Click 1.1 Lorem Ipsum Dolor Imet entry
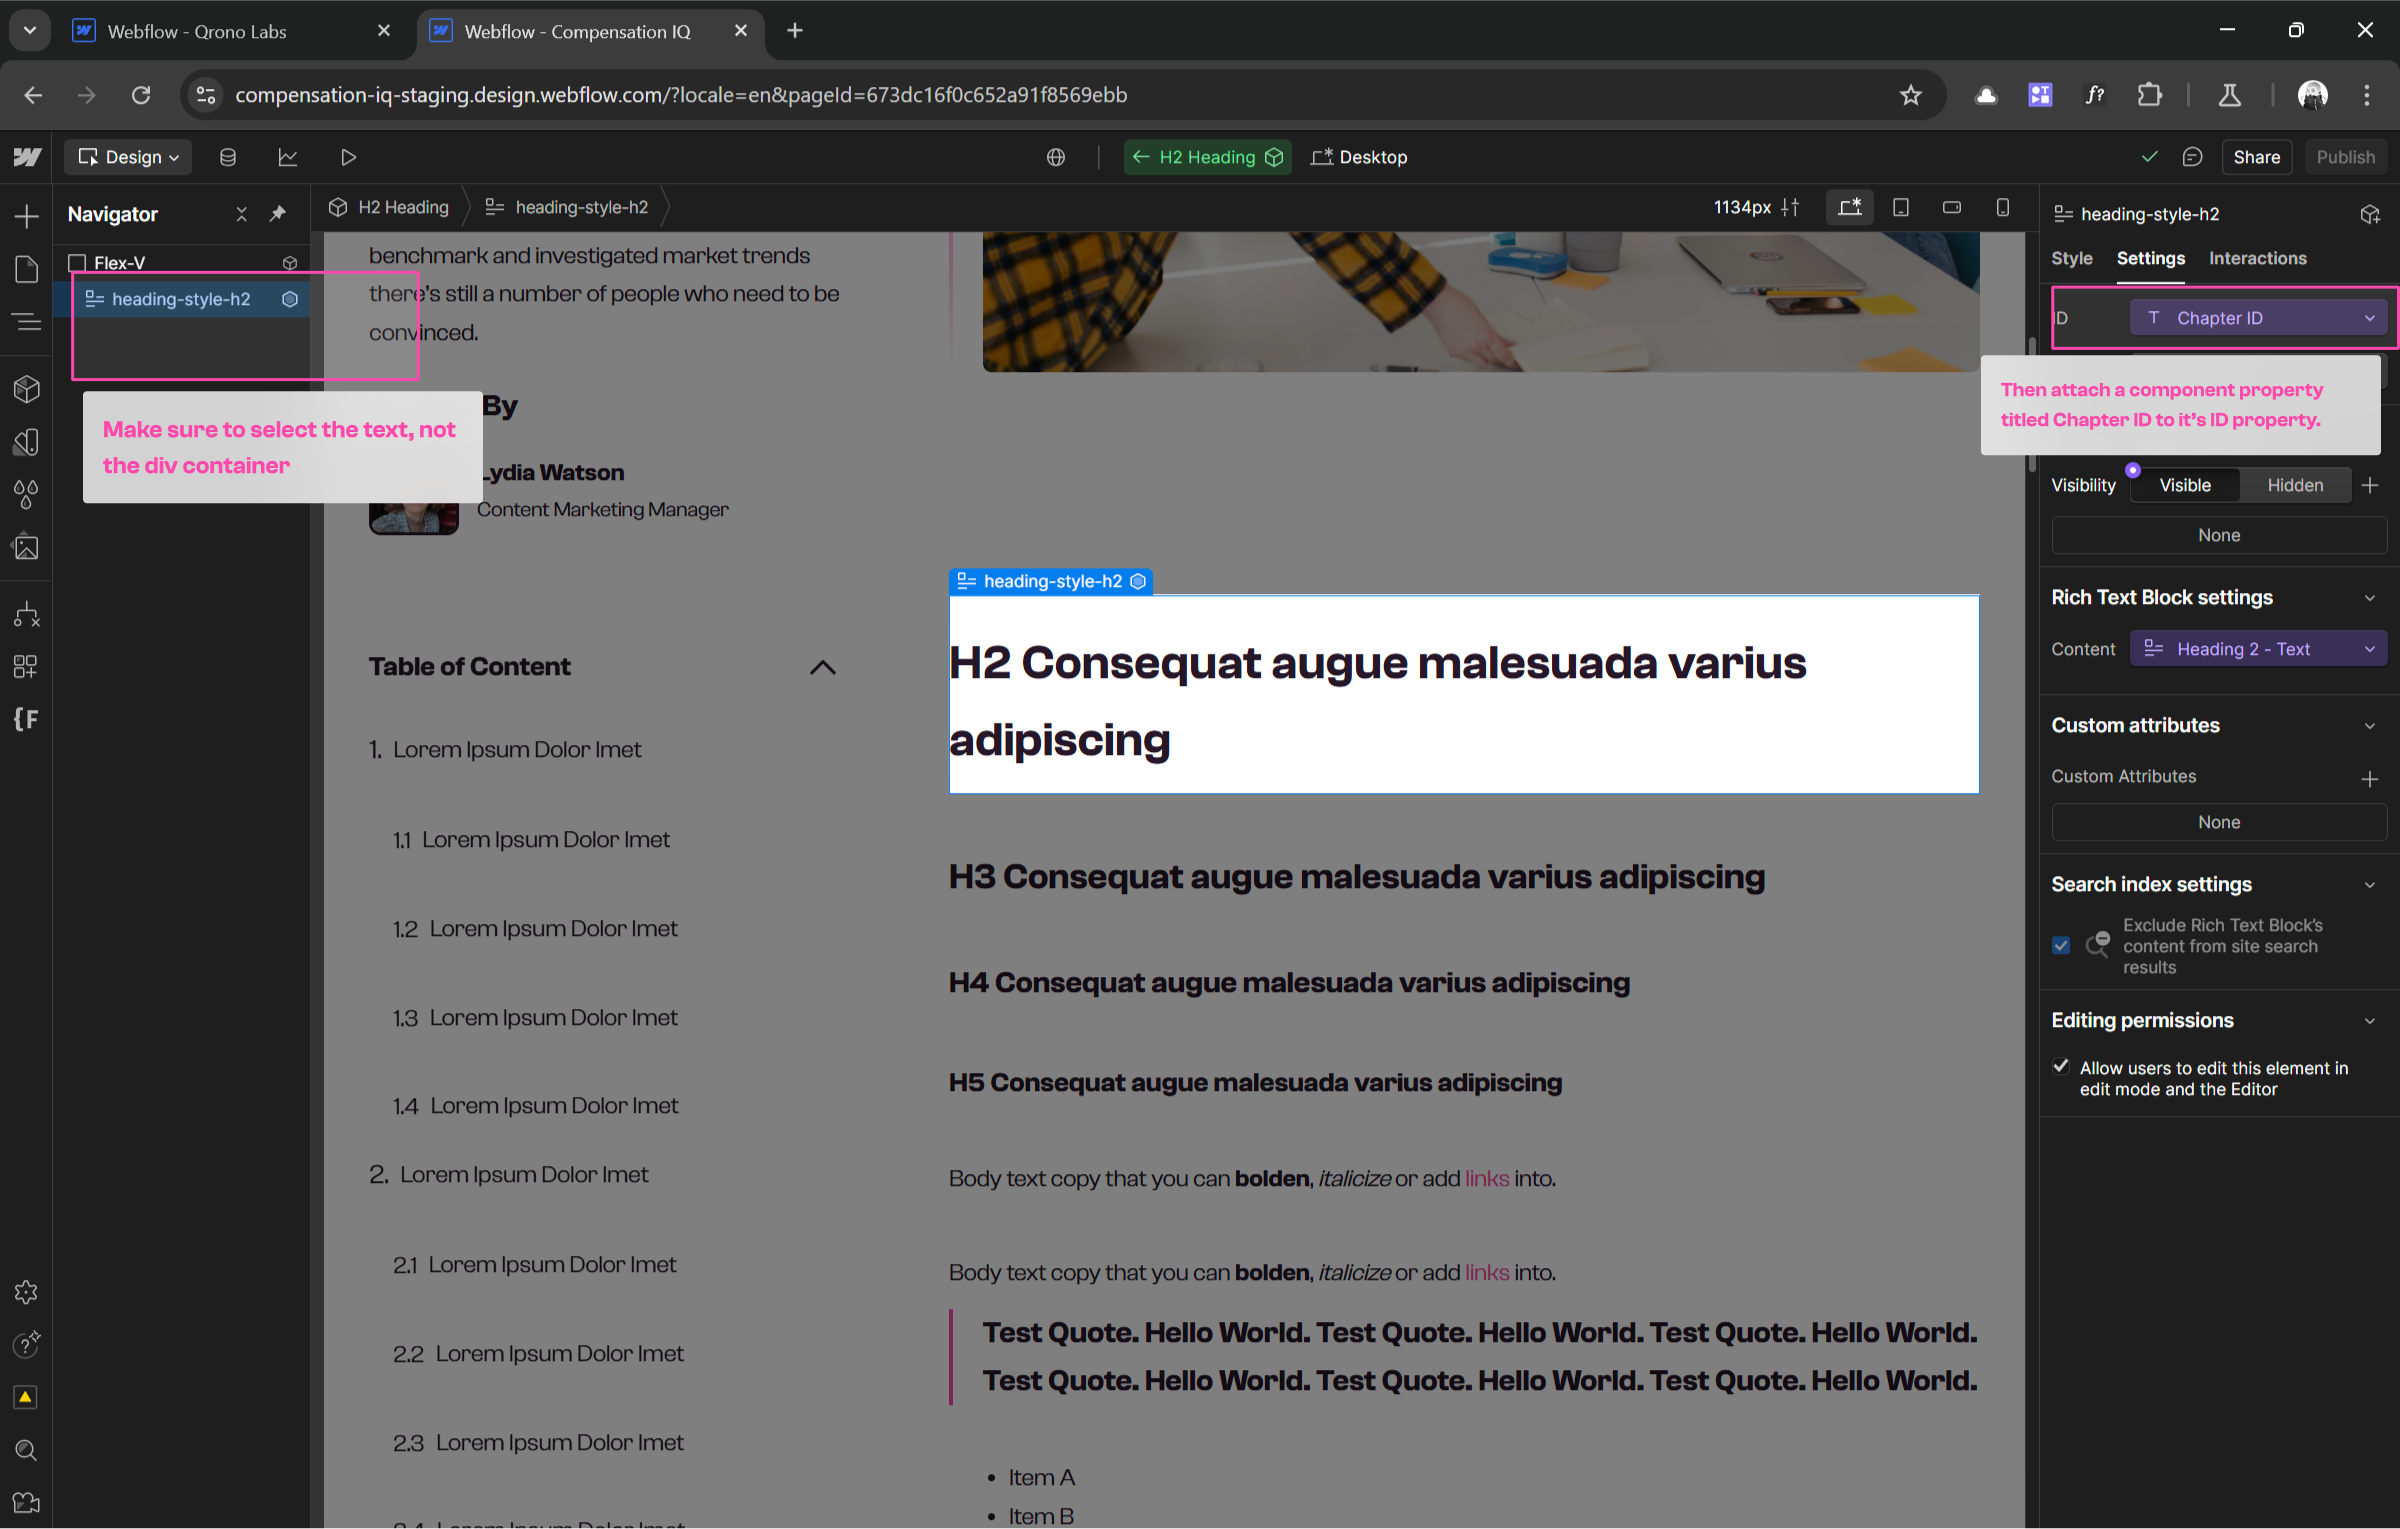Image resolution: width=2400 pixels, height=1529 pixels. pyautogui.click(x=531, y=840)
